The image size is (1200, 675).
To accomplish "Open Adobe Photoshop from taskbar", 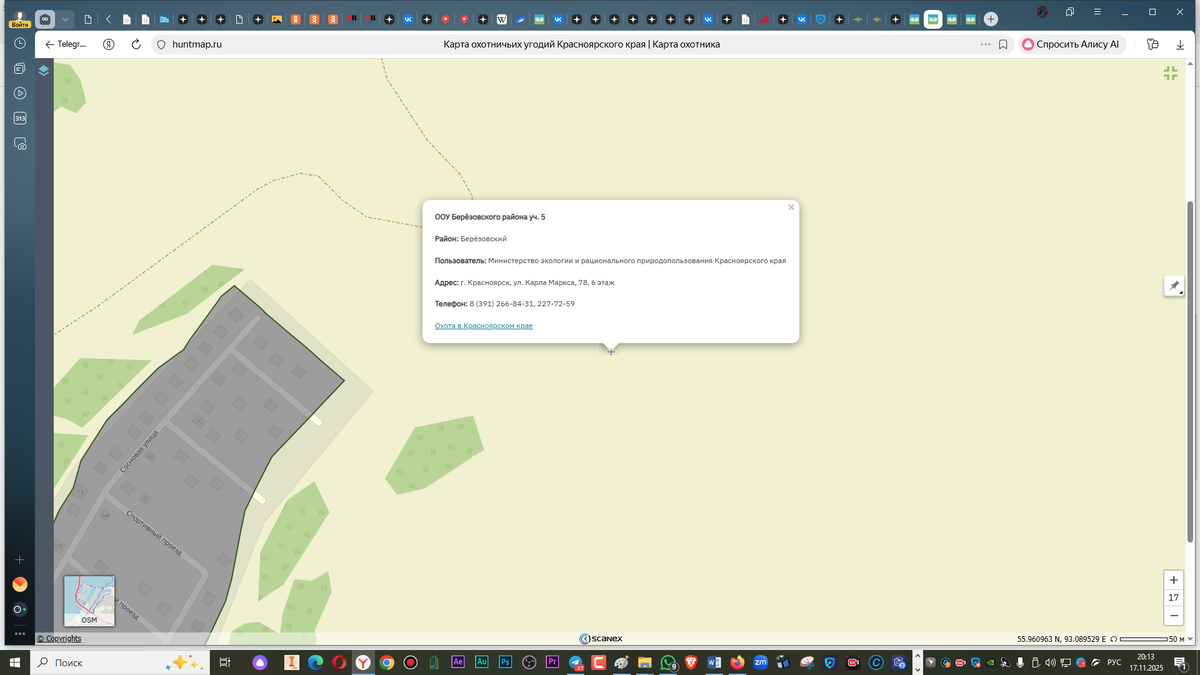I will coord(506,662).
